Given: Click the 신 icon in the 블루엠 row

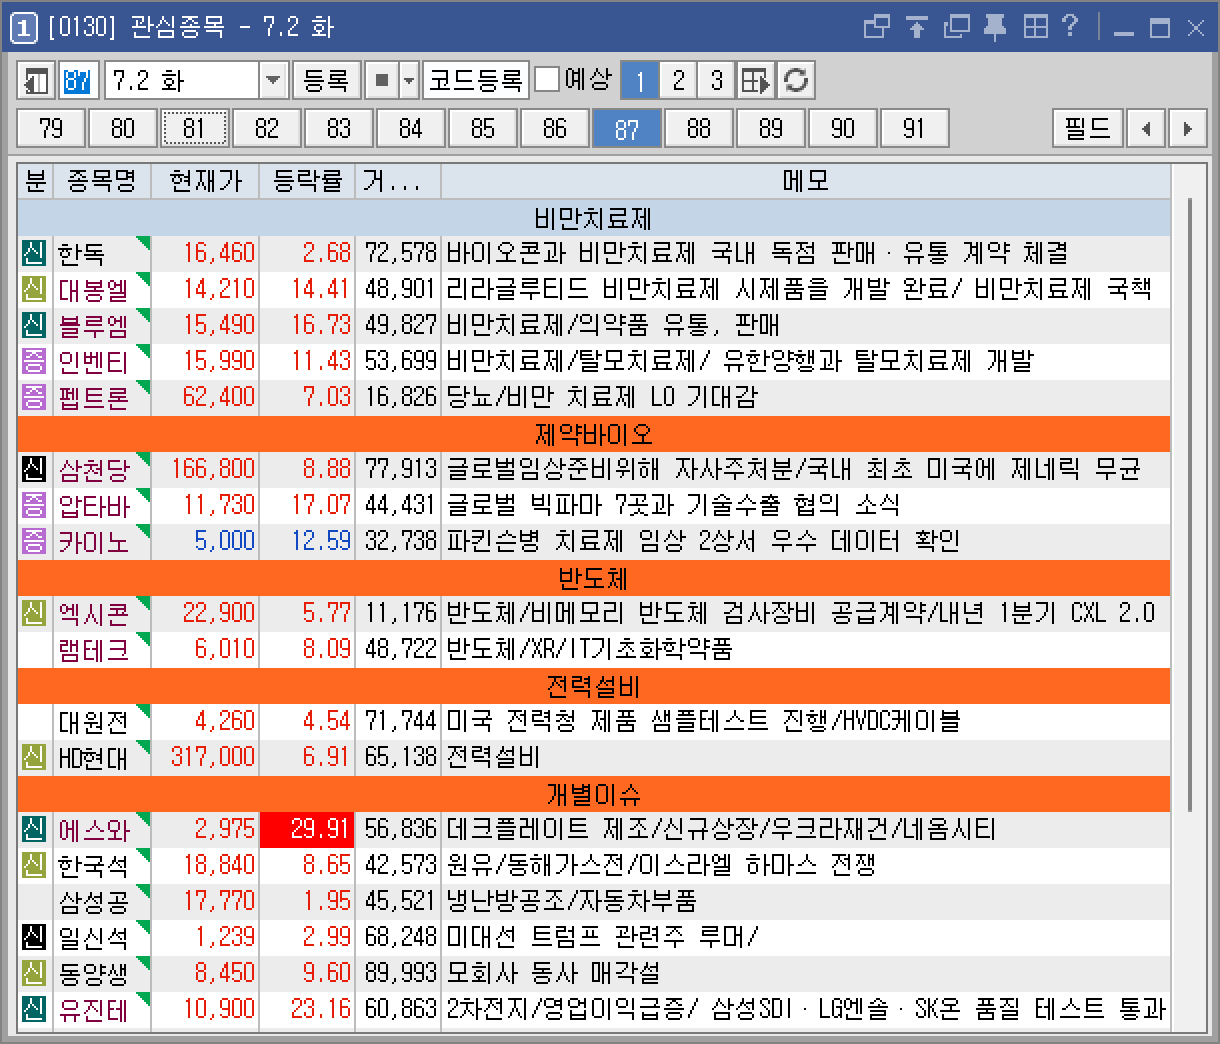Looking at the screenshot, I should pyautogui.click(x=35, y=325).
